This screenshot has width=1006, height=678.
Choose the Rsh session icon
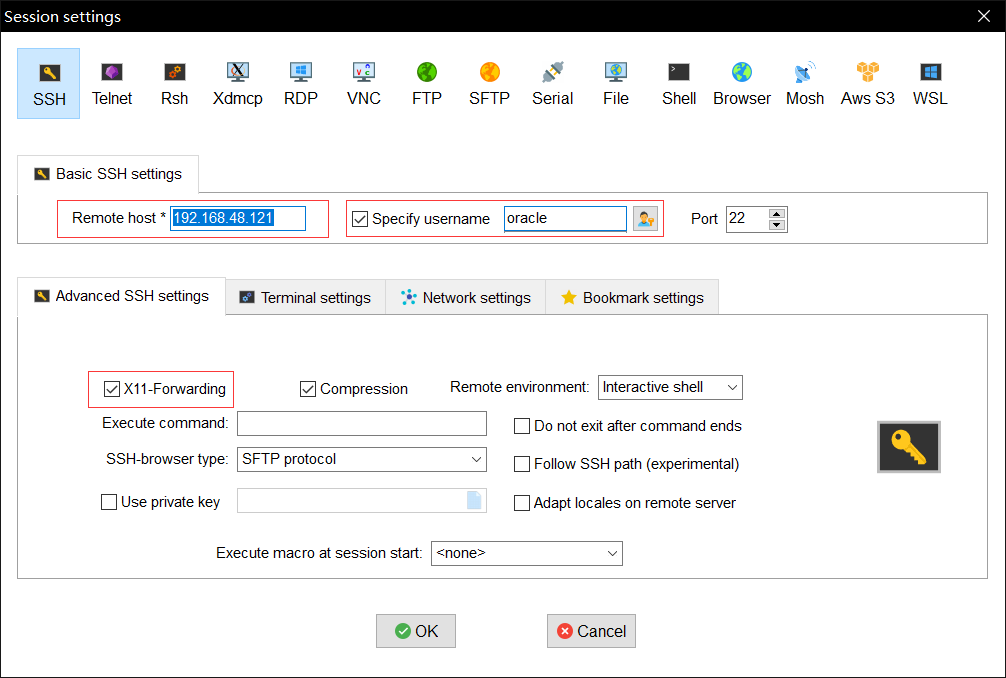175,83
